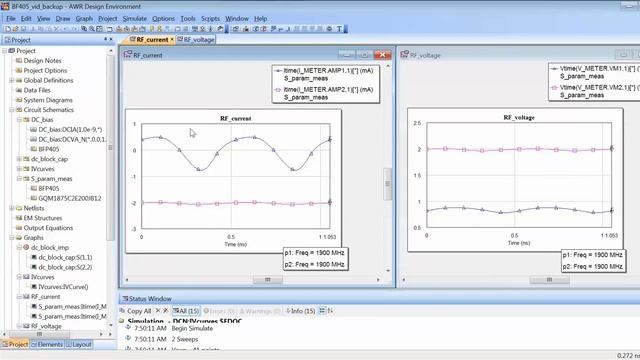Open the Window menu
The width and height of the screenshot is (640, 360).
[x=237, y=18]
